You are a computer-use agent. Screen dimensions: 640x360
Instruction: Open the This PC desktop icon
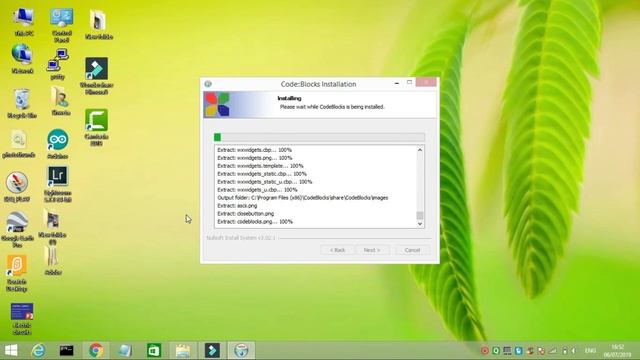pyautogui.click(x=23, y=22)
